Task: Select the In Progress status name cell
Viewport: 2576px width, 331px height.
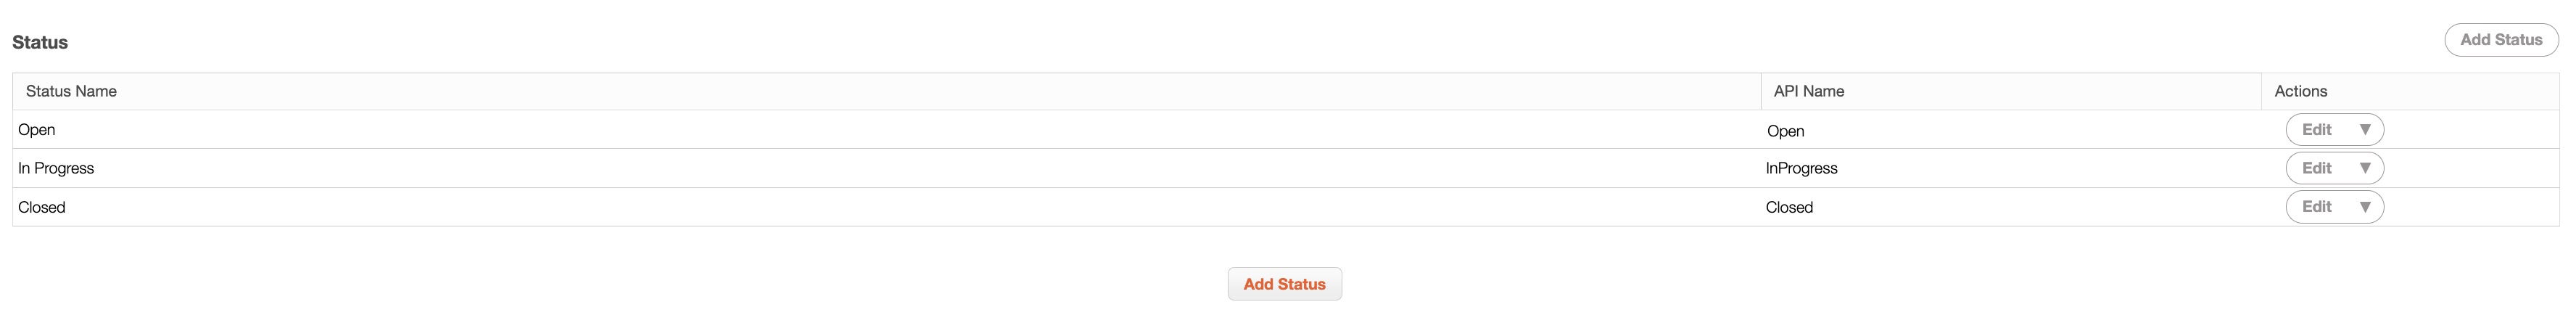Action: [x=56, y=168]
